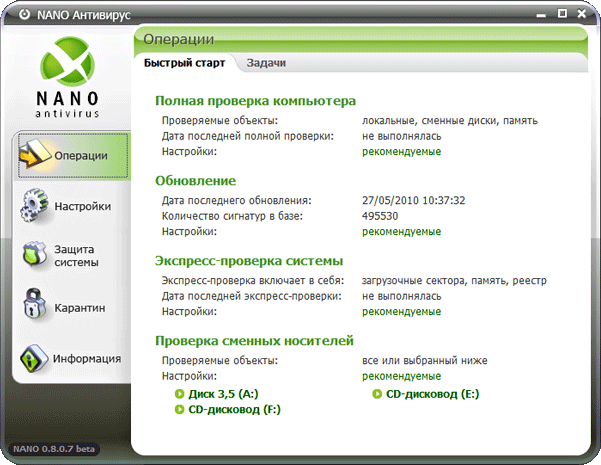
Task: Open Настройки gear icon in sidebar
Action: [36, 206]
